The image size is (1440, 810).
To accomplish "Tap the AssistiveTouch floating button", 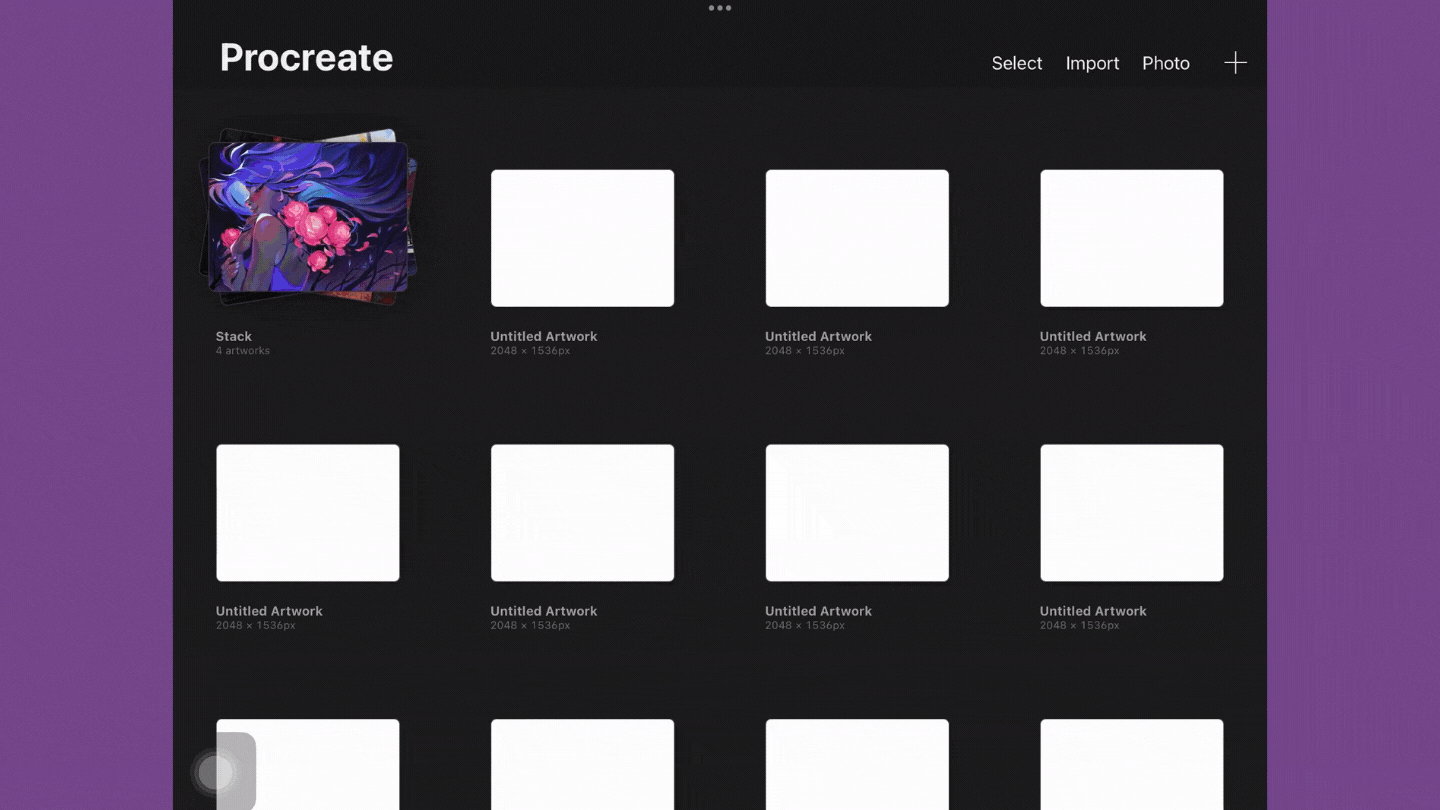I will [x=215, y=772].
